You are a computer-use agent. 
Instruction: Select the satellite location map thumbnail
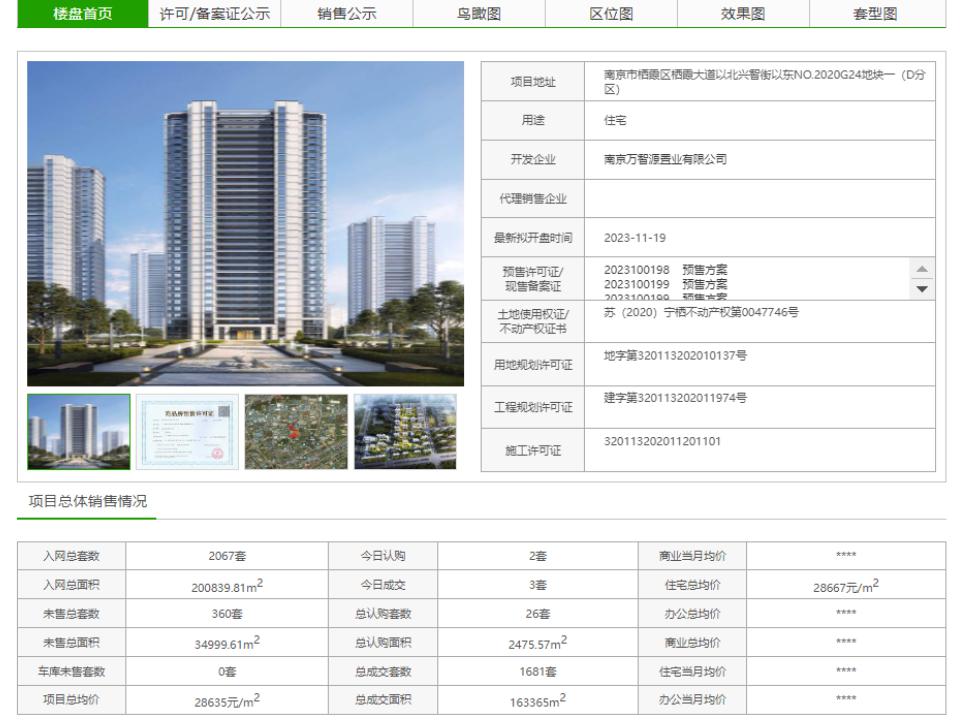click(x=296, y=432)
